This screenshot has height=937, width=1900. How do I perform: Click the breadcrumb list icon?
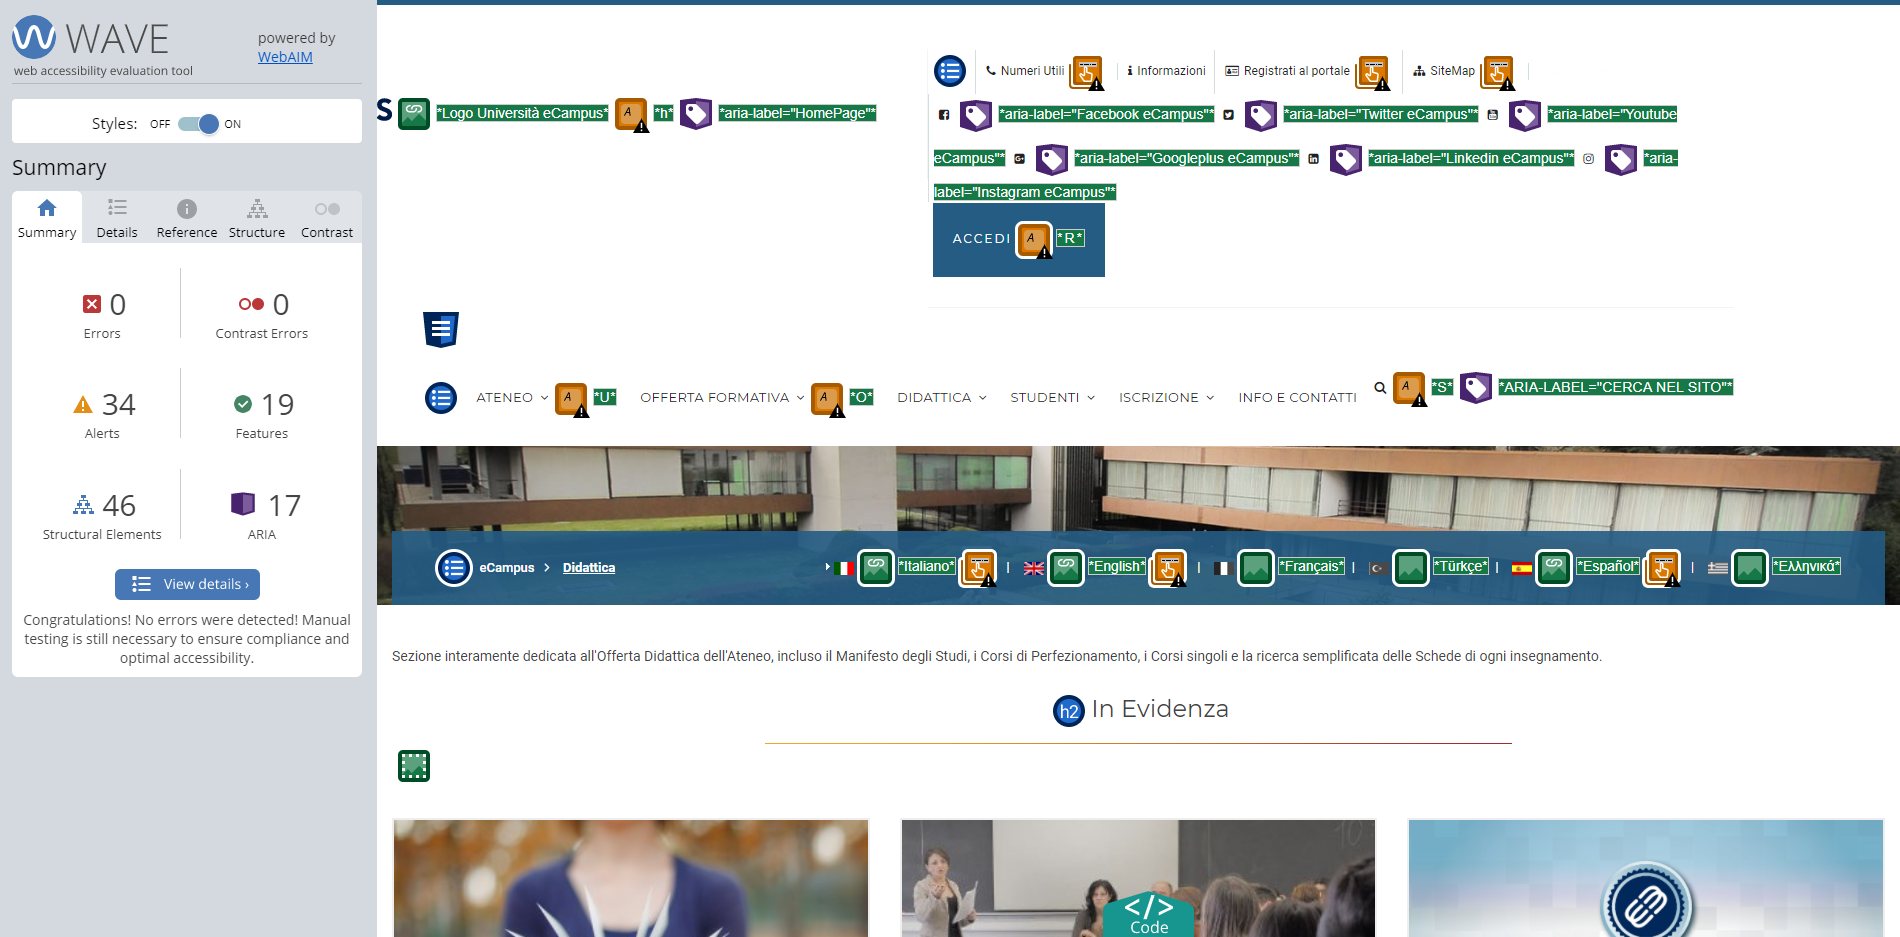(x=454, y=568)
